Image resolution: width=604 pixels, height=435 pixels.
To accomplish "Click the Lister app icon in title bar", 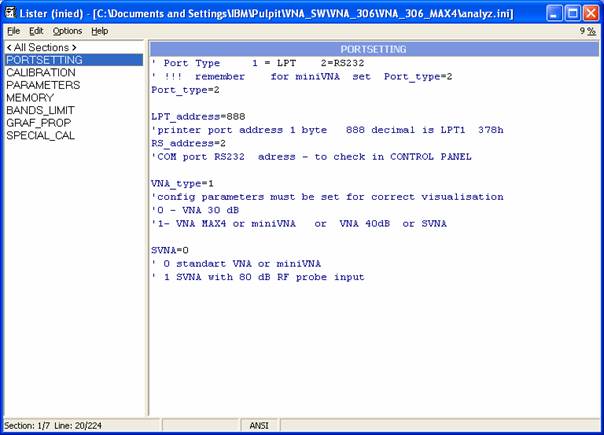I will point(10,13).
